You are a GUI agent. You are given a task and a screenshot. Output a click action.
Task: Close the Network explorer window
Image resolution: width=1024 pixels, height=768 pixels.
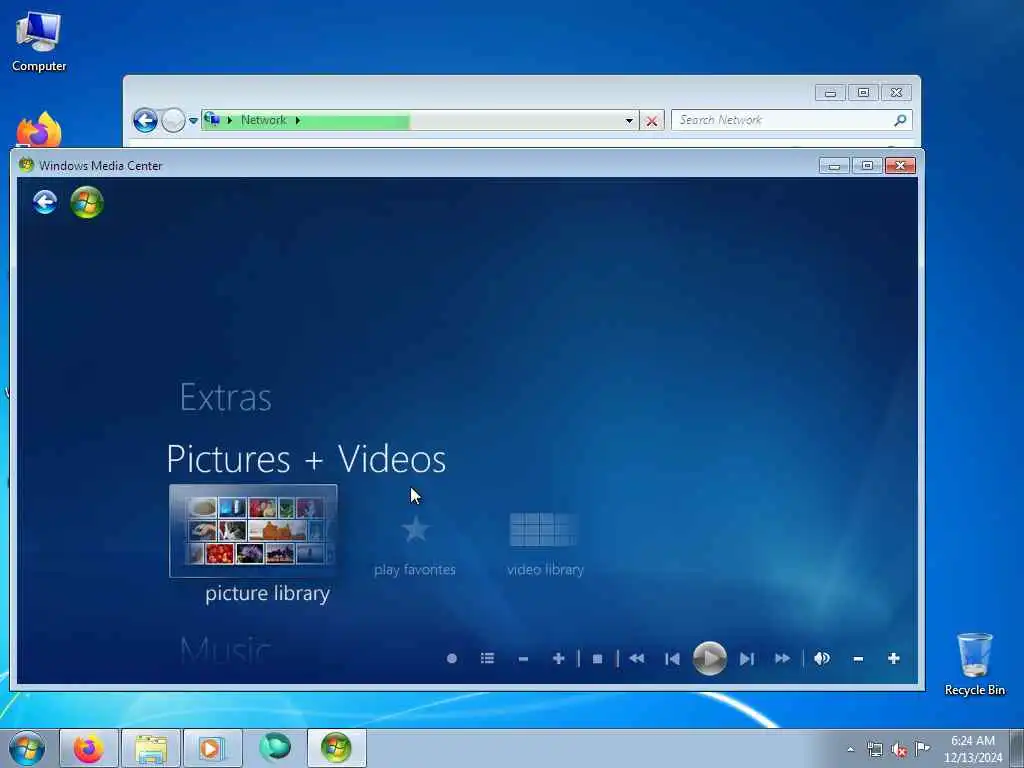coord(897,93)
